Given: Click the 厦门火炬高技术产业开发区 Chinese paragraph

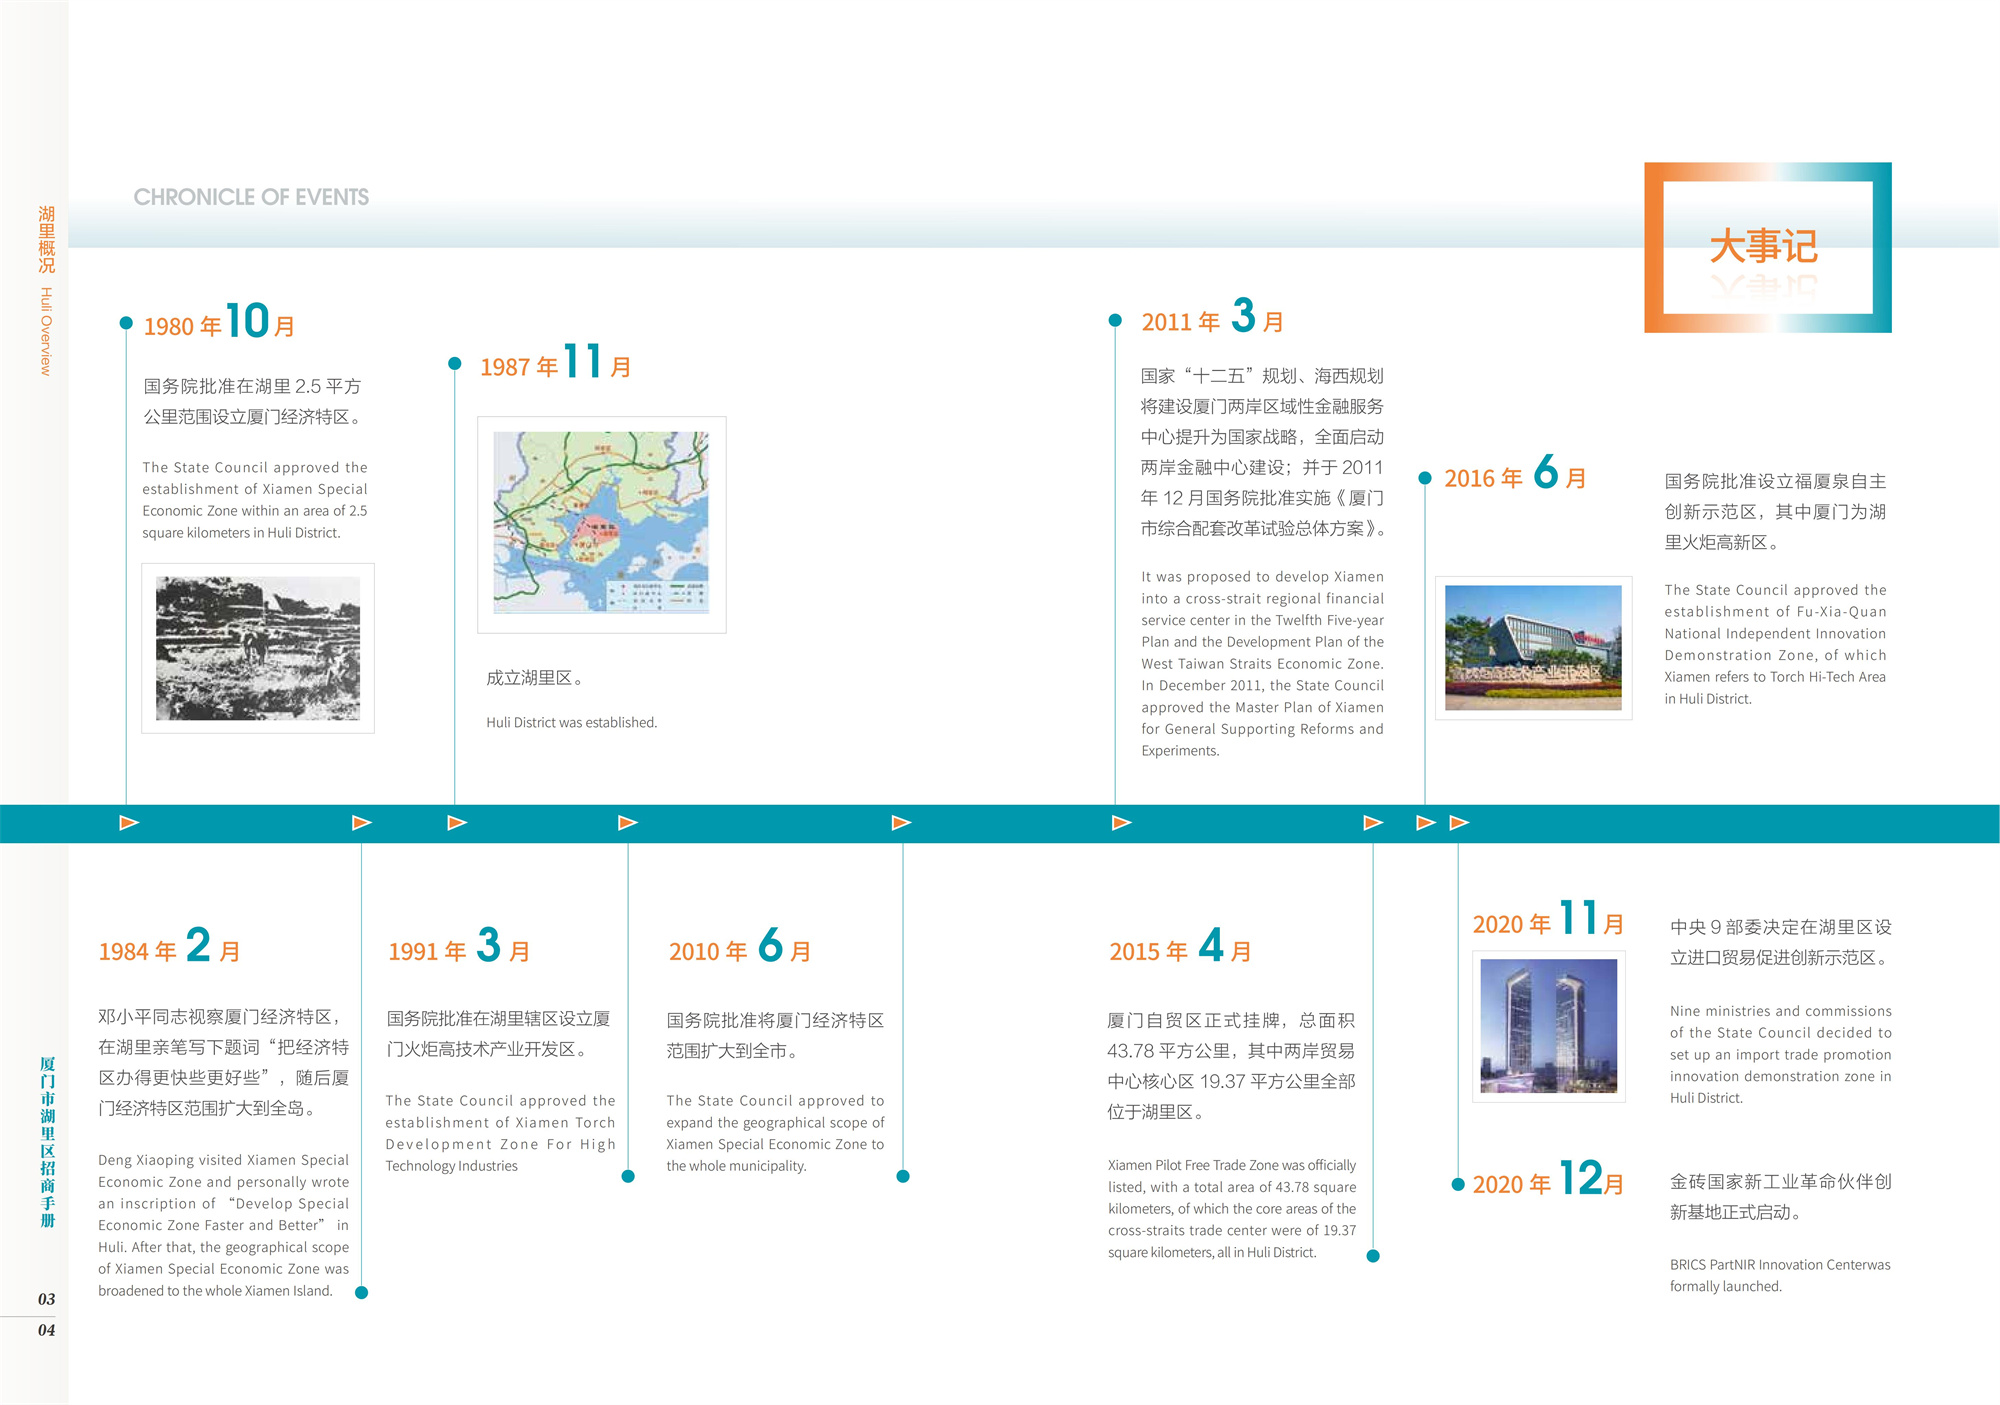Looking at the screenshot, I should point(498,1034).
